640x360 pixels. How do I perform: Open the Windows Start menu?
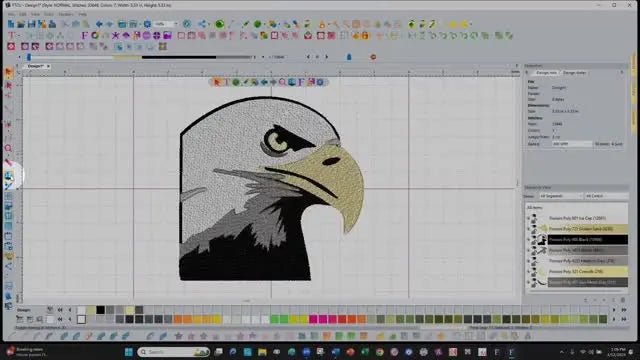pos(129,352)
